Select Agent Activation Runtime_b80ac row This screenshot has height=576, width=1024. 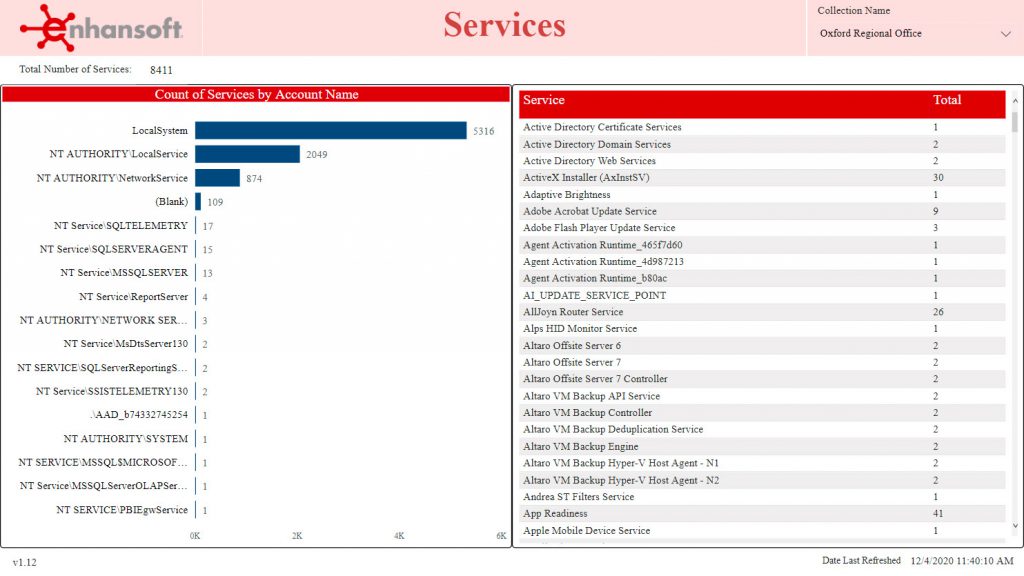[762, 278]
